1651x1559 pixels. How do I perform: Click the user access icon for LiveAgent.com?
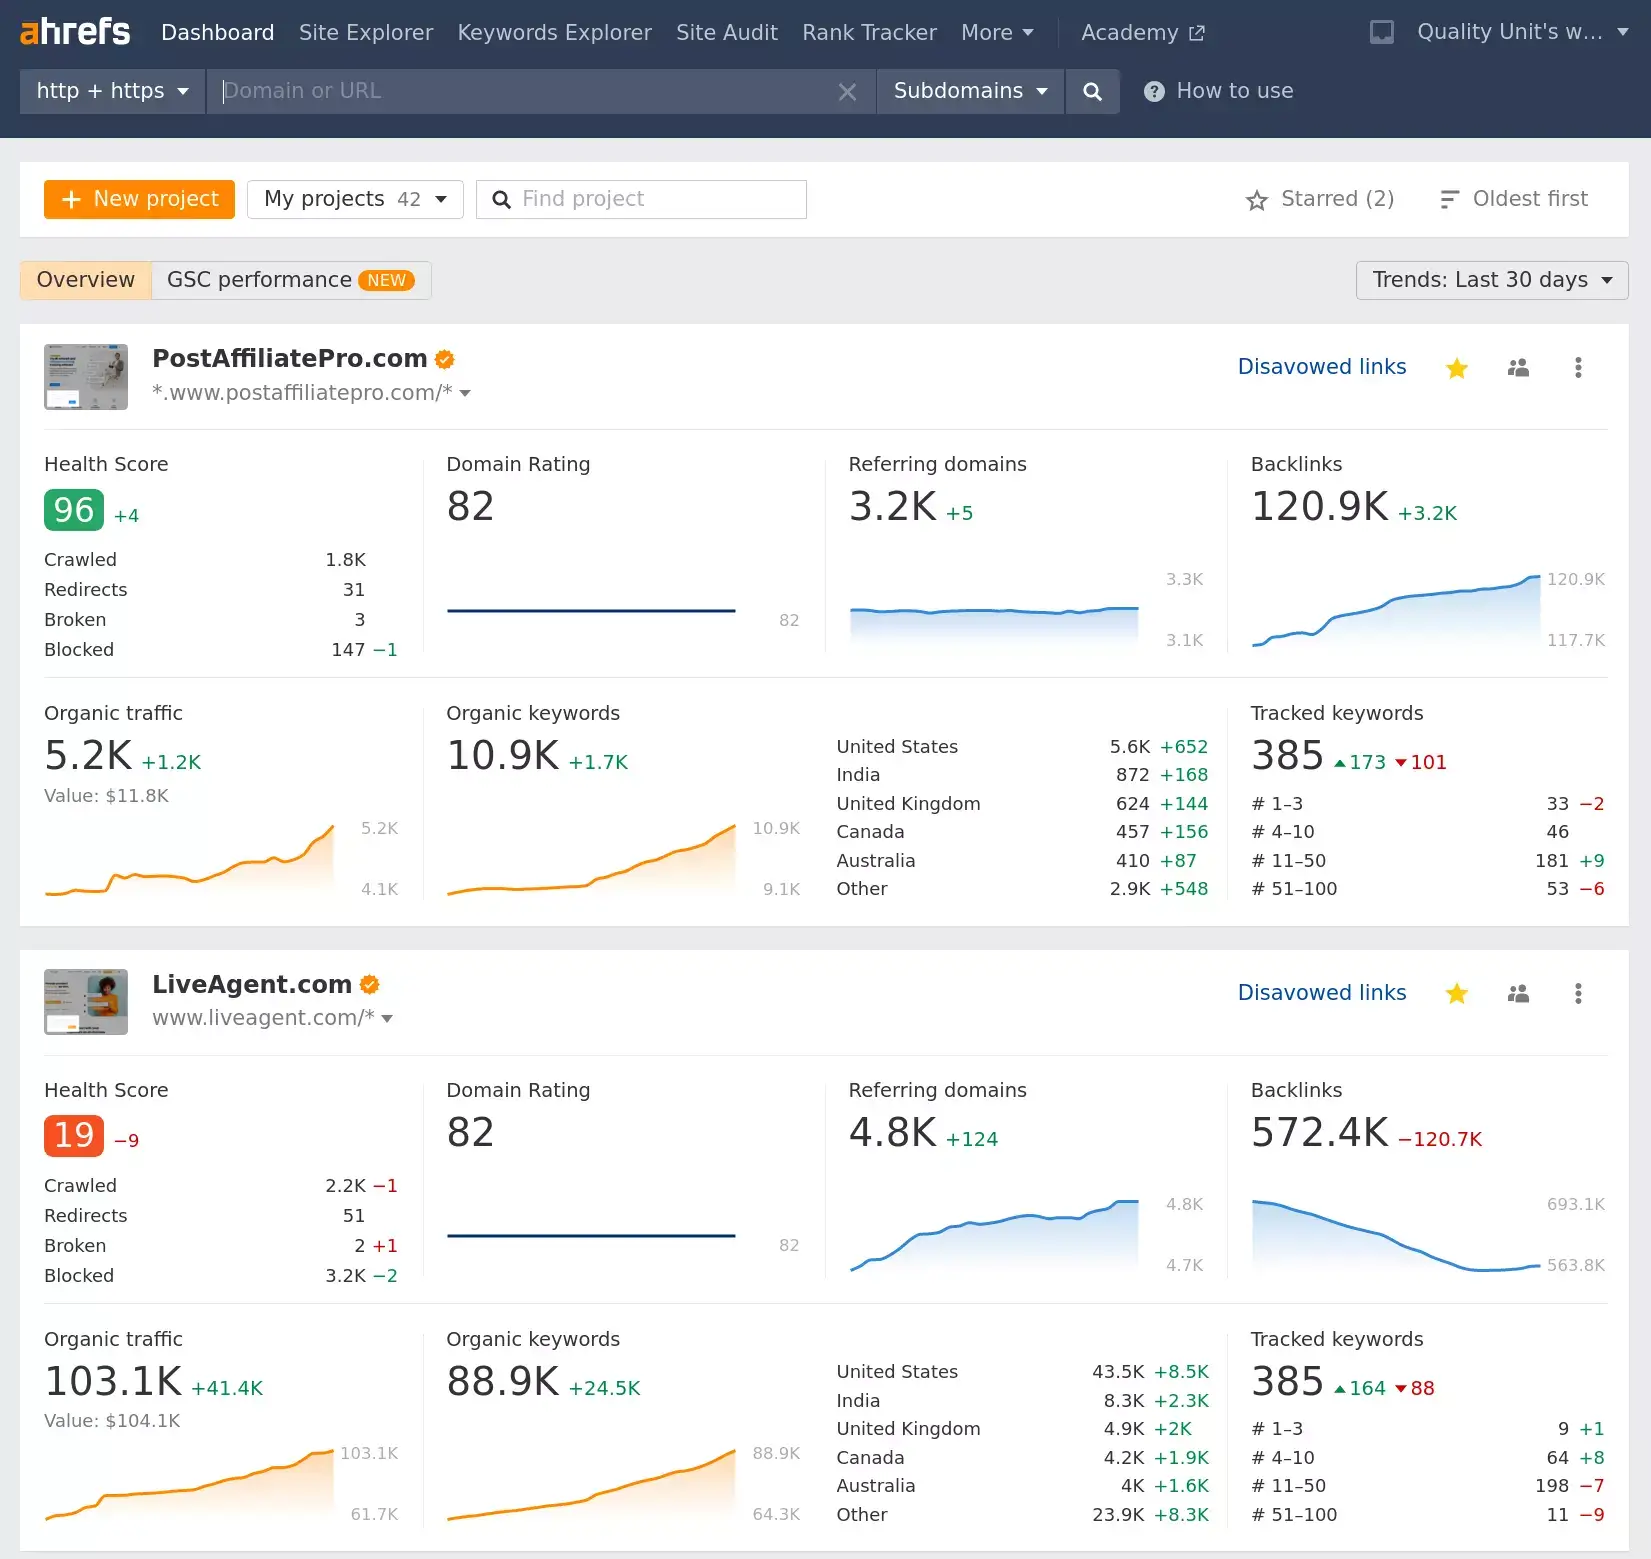point(1518,993)
